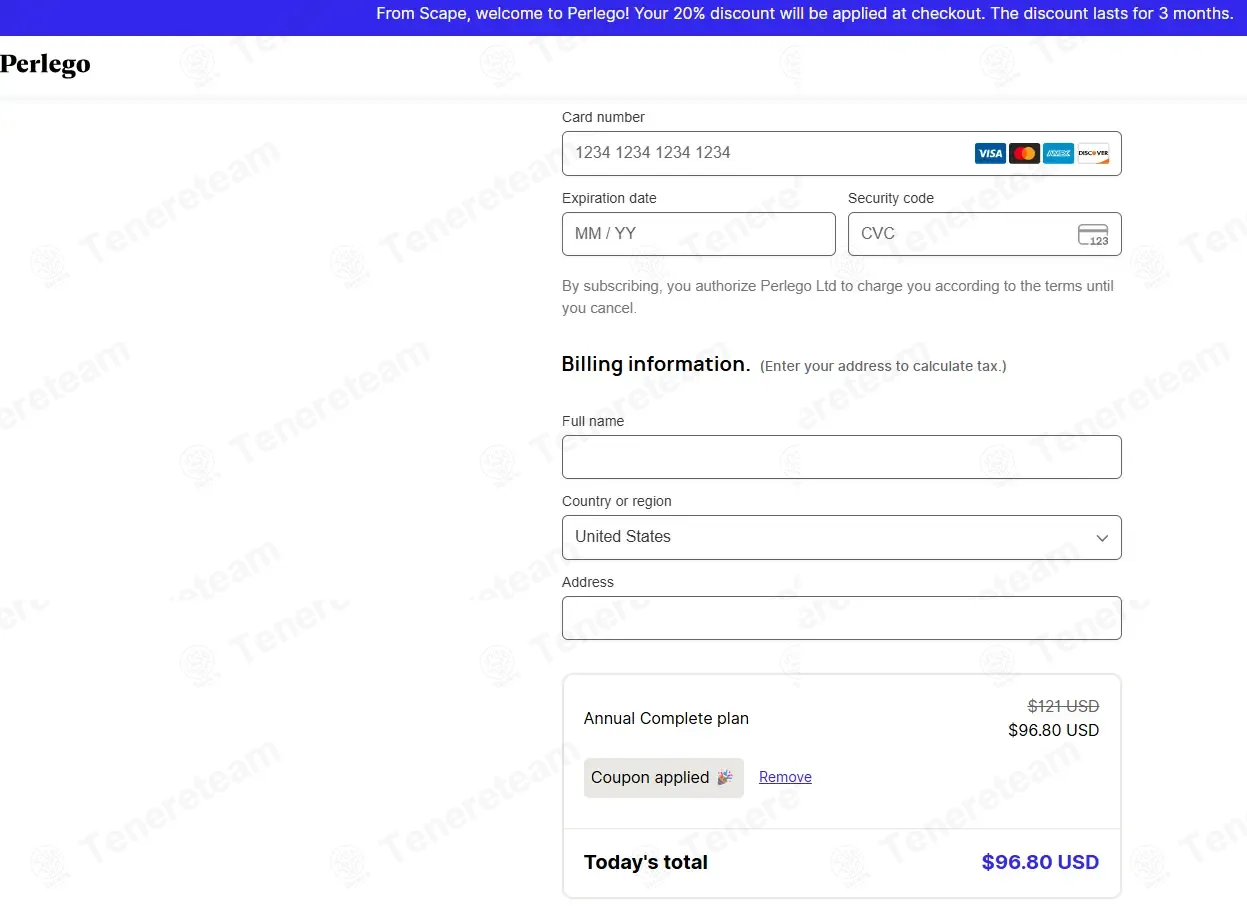Click the Remove coupon link
Screen dimensions: 1247x906
[x=785, y=777]
